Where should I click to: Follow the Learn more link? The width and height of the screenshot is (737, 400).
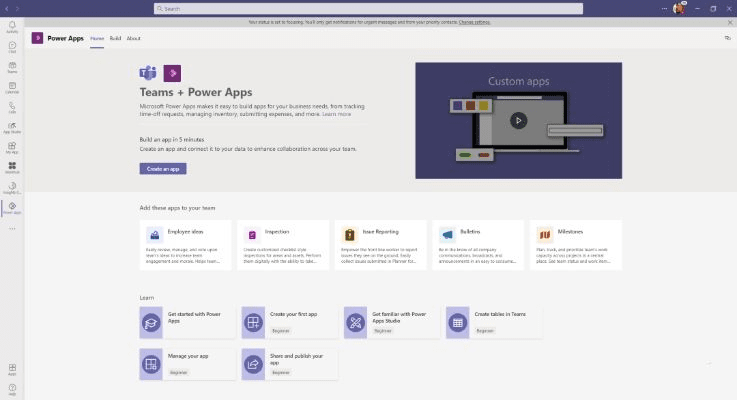pyautogui.click(x=336, y=114)
